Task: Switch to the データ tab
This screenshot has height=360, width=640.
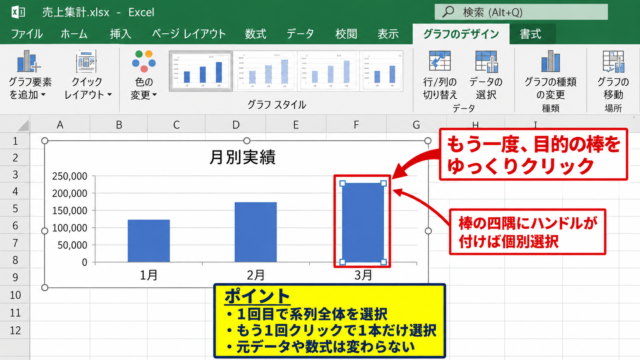Action: click(300, 34)
